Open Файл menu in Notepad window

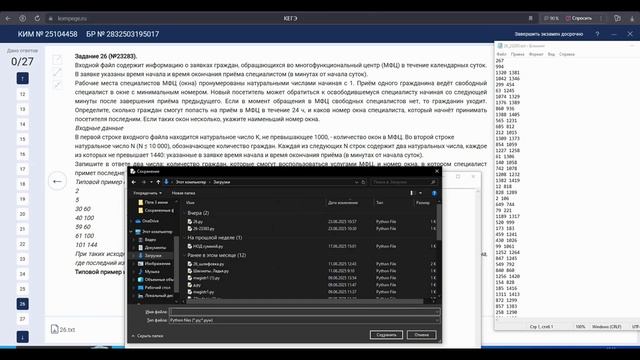point(502,54)
